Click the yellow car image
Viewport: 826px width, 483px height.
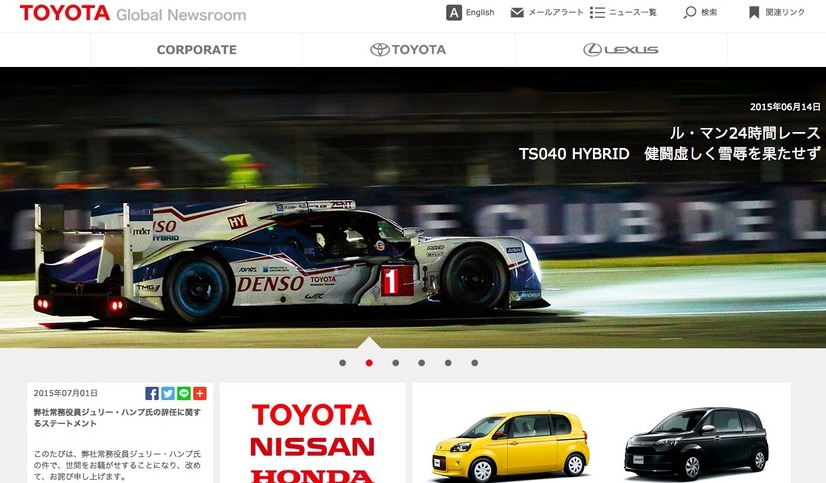(x=510, y=446)
